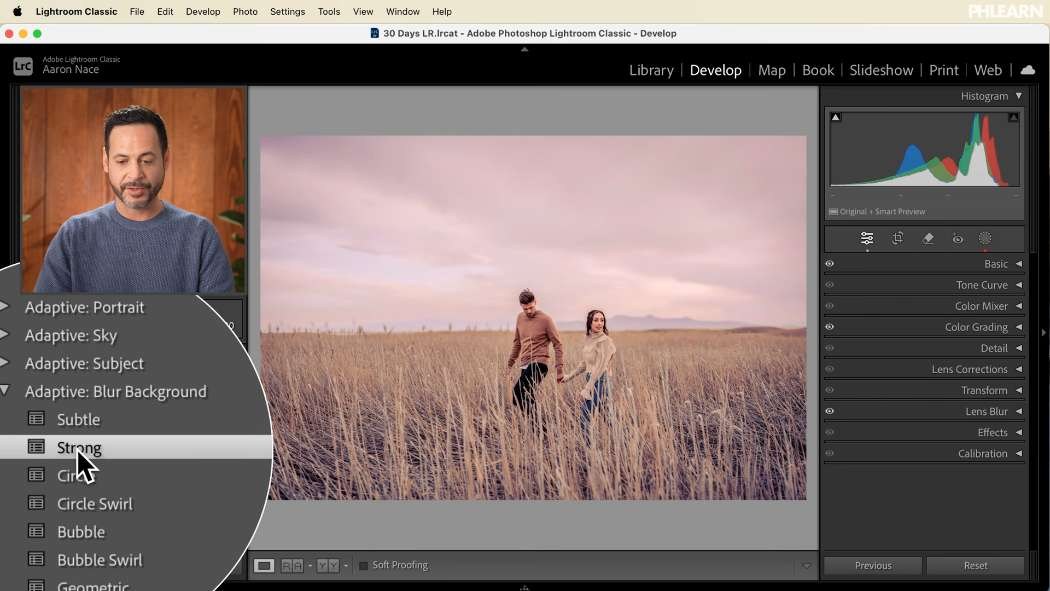Screen dimensions: 1050x591
Task: Select the Red Eye correction tool
Action: point(958,239)
